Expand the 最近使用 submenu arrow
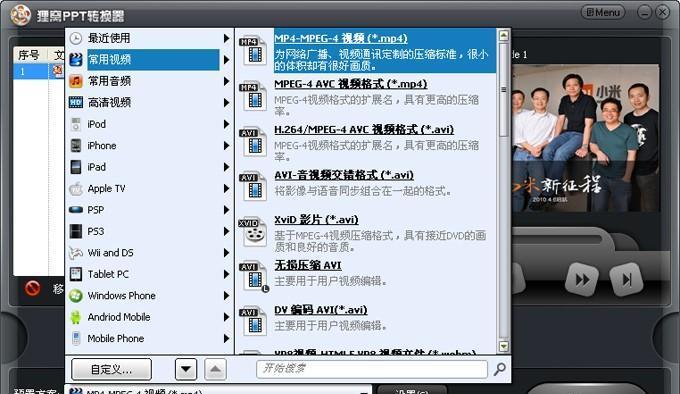Viewport: 680px width, 394px height. click(x=226, y=38)
